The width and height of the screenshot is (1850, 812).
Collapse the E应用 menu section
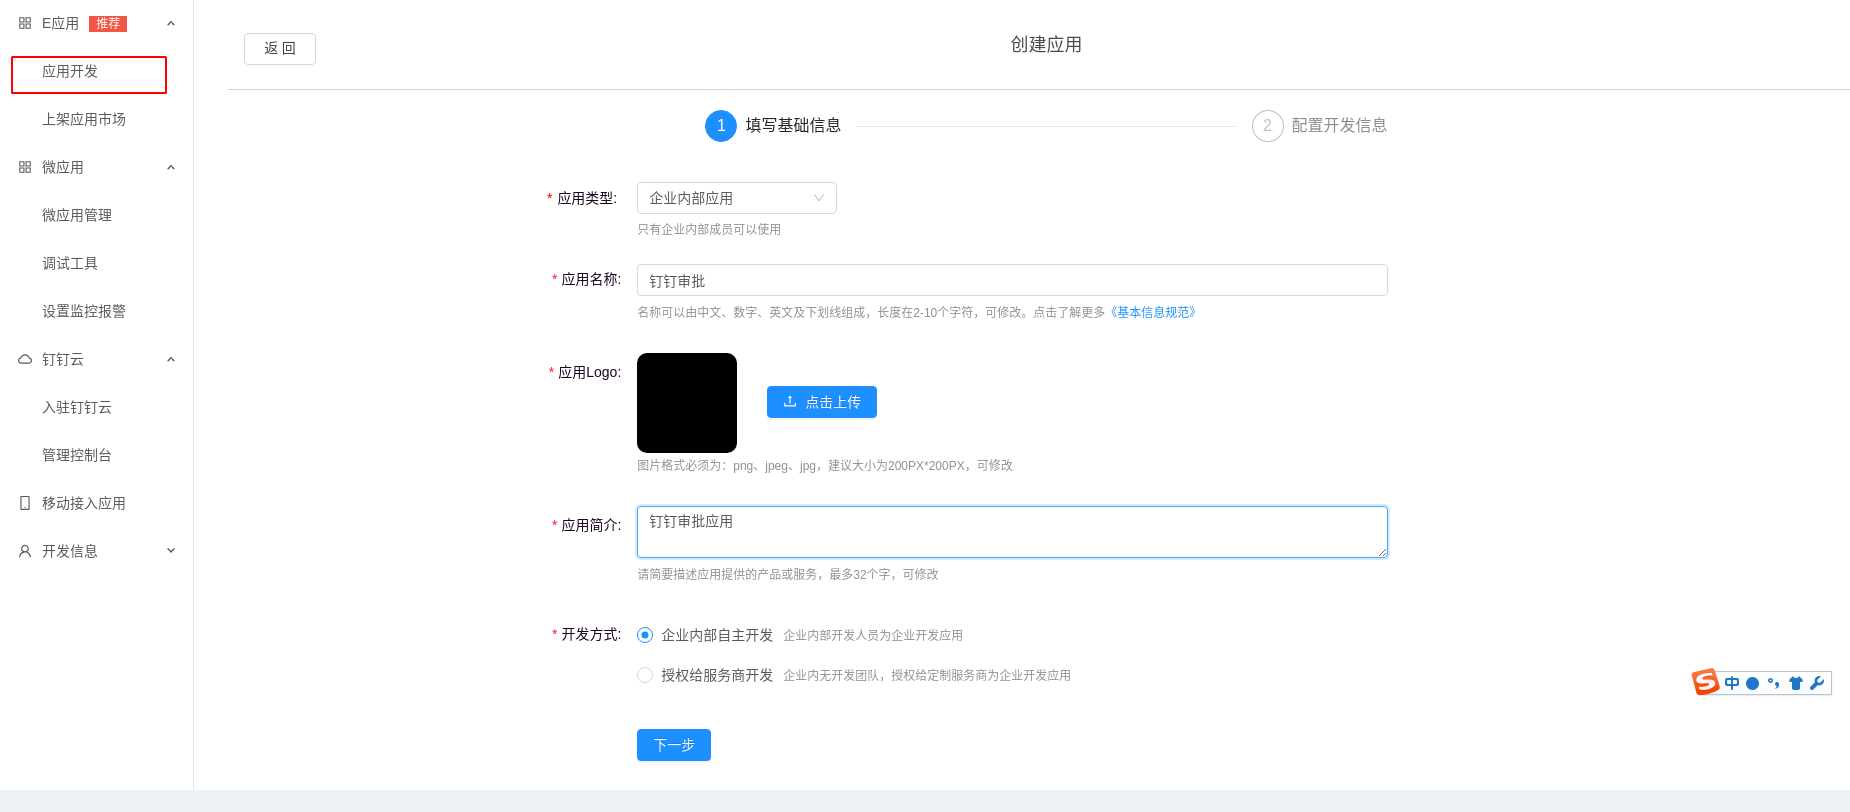[171, 23]
